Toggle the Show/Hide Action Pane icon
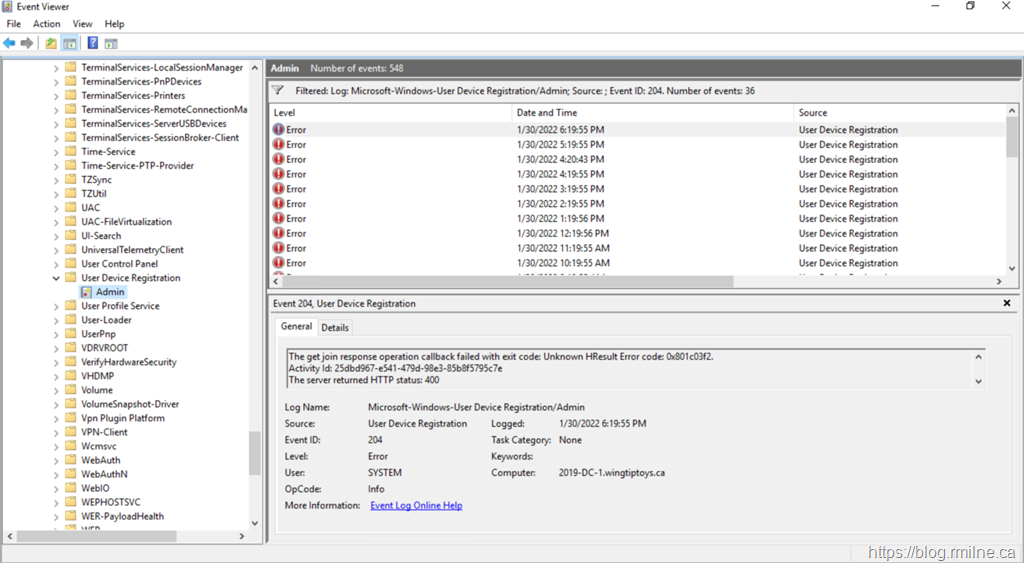Viewport: 1024px width, 563px height. click(x=111, y=43)
